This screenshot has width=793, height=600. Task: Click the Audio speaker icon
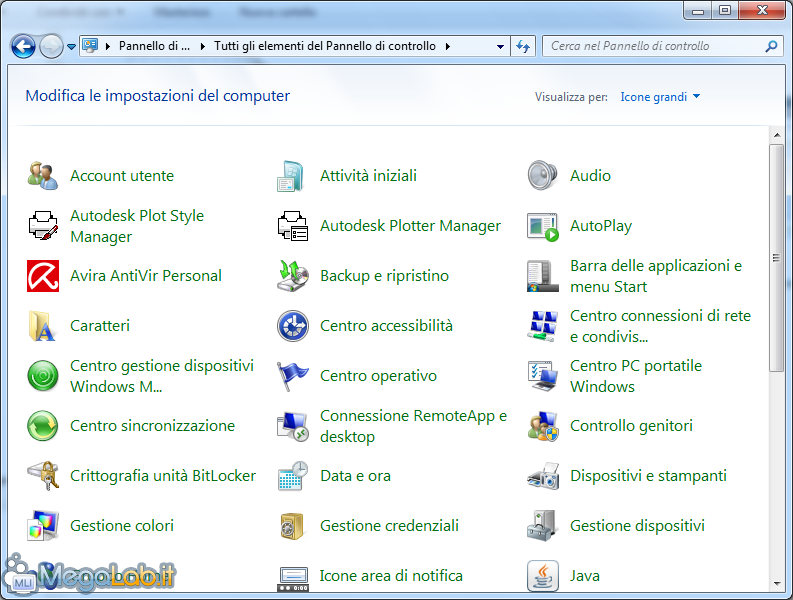coord(543,176)
